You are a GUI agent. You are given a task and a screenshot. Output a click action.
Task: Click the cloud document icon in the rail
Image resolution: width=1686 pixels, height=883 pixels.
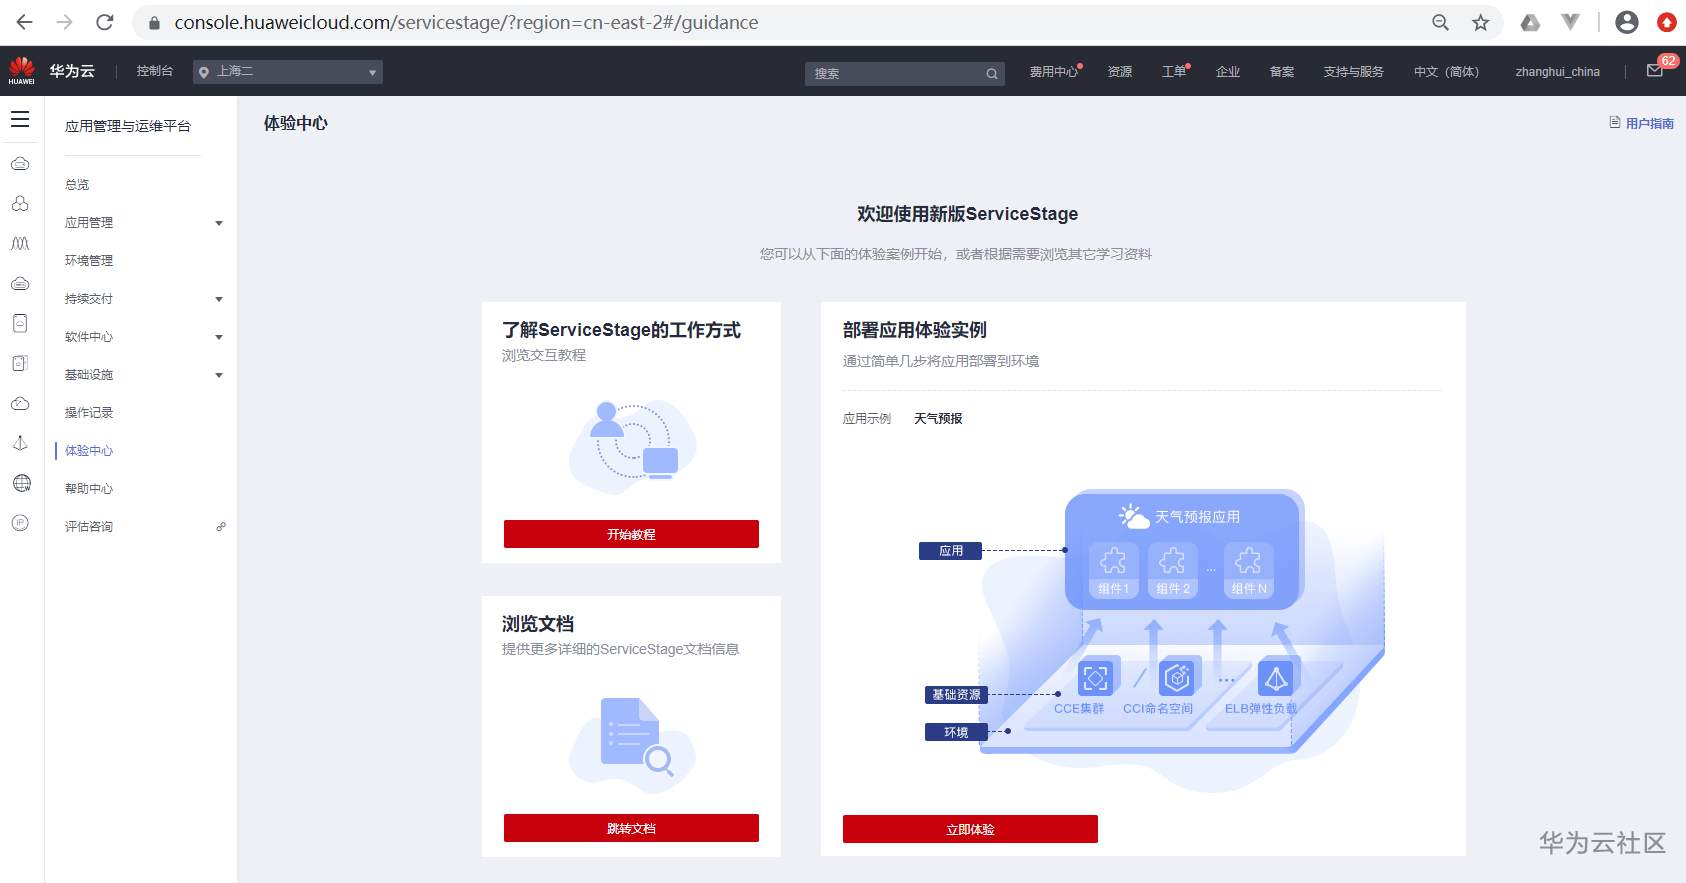(x=20, y=324)
